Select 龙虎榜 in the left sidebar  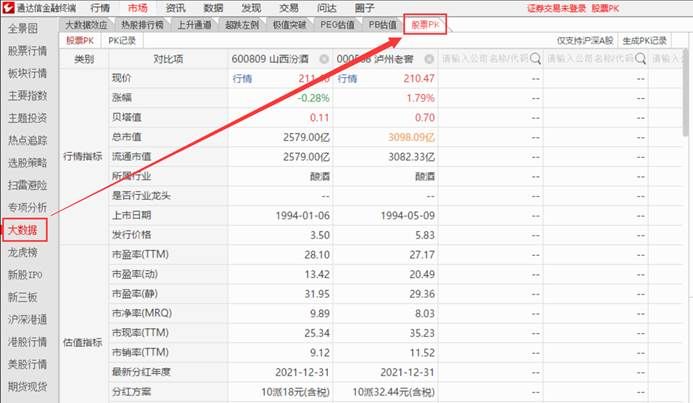(x=22, y=253)
